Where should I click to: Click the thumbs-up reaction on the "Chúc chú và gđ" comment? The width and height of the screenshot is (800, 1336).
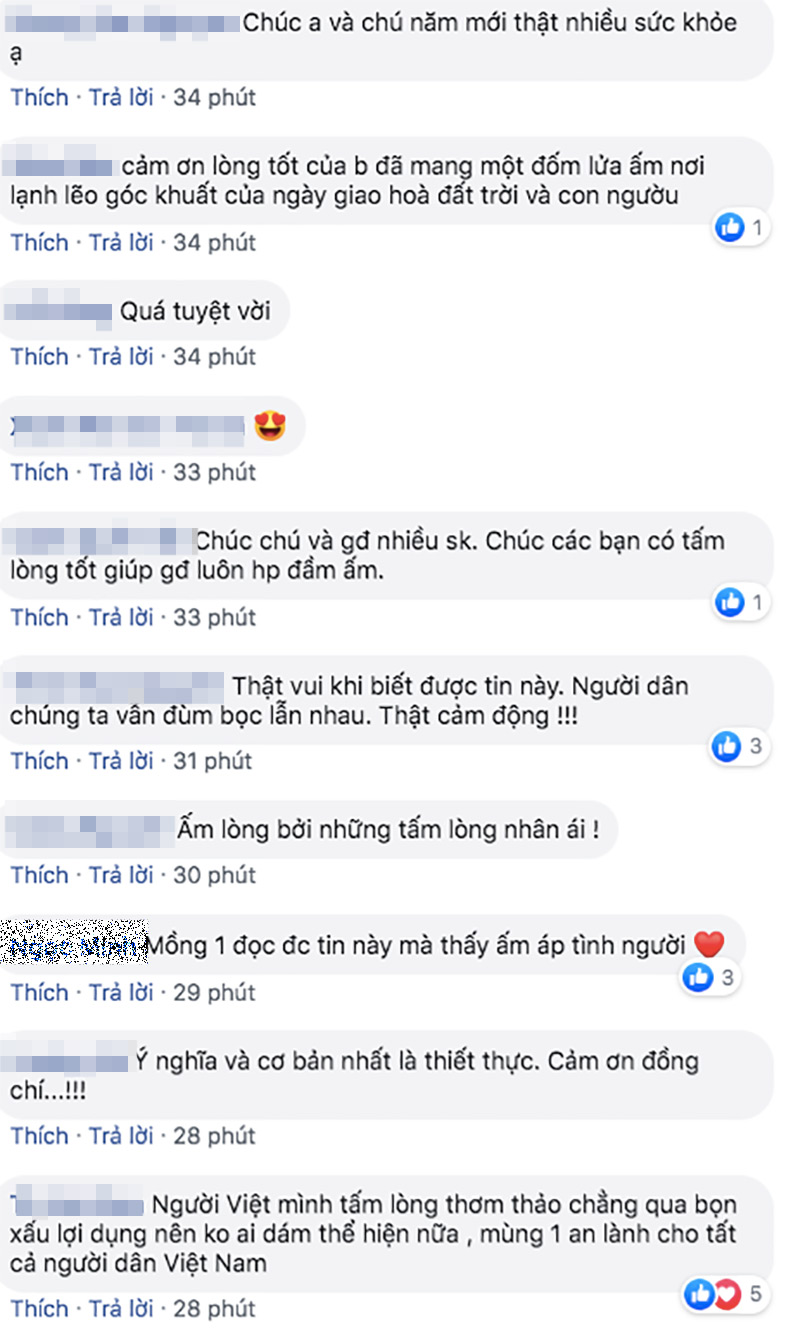pos(730,602)
